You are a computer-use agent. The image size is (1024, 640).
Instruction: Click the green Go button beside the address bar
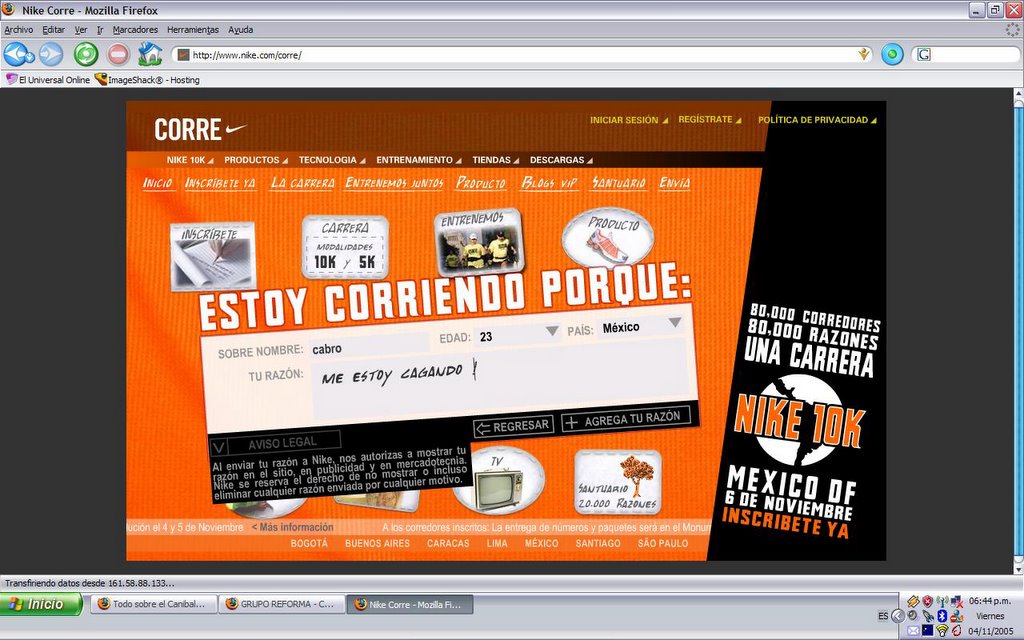[891, 54]
